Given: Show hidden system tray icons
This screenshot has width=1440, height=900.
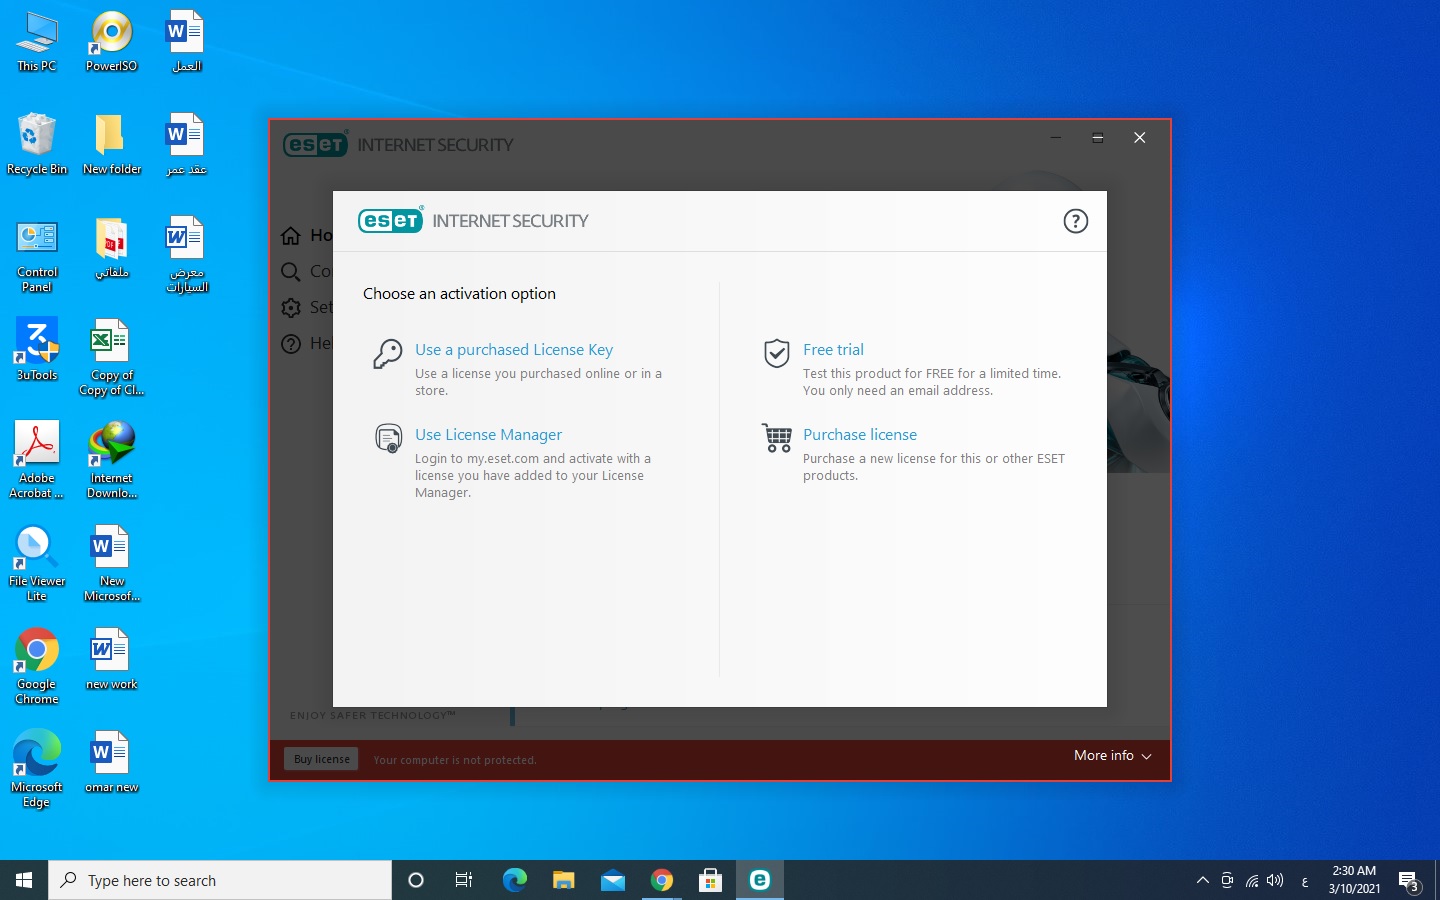Looking at the screenshot, I should coord(1203,881).
